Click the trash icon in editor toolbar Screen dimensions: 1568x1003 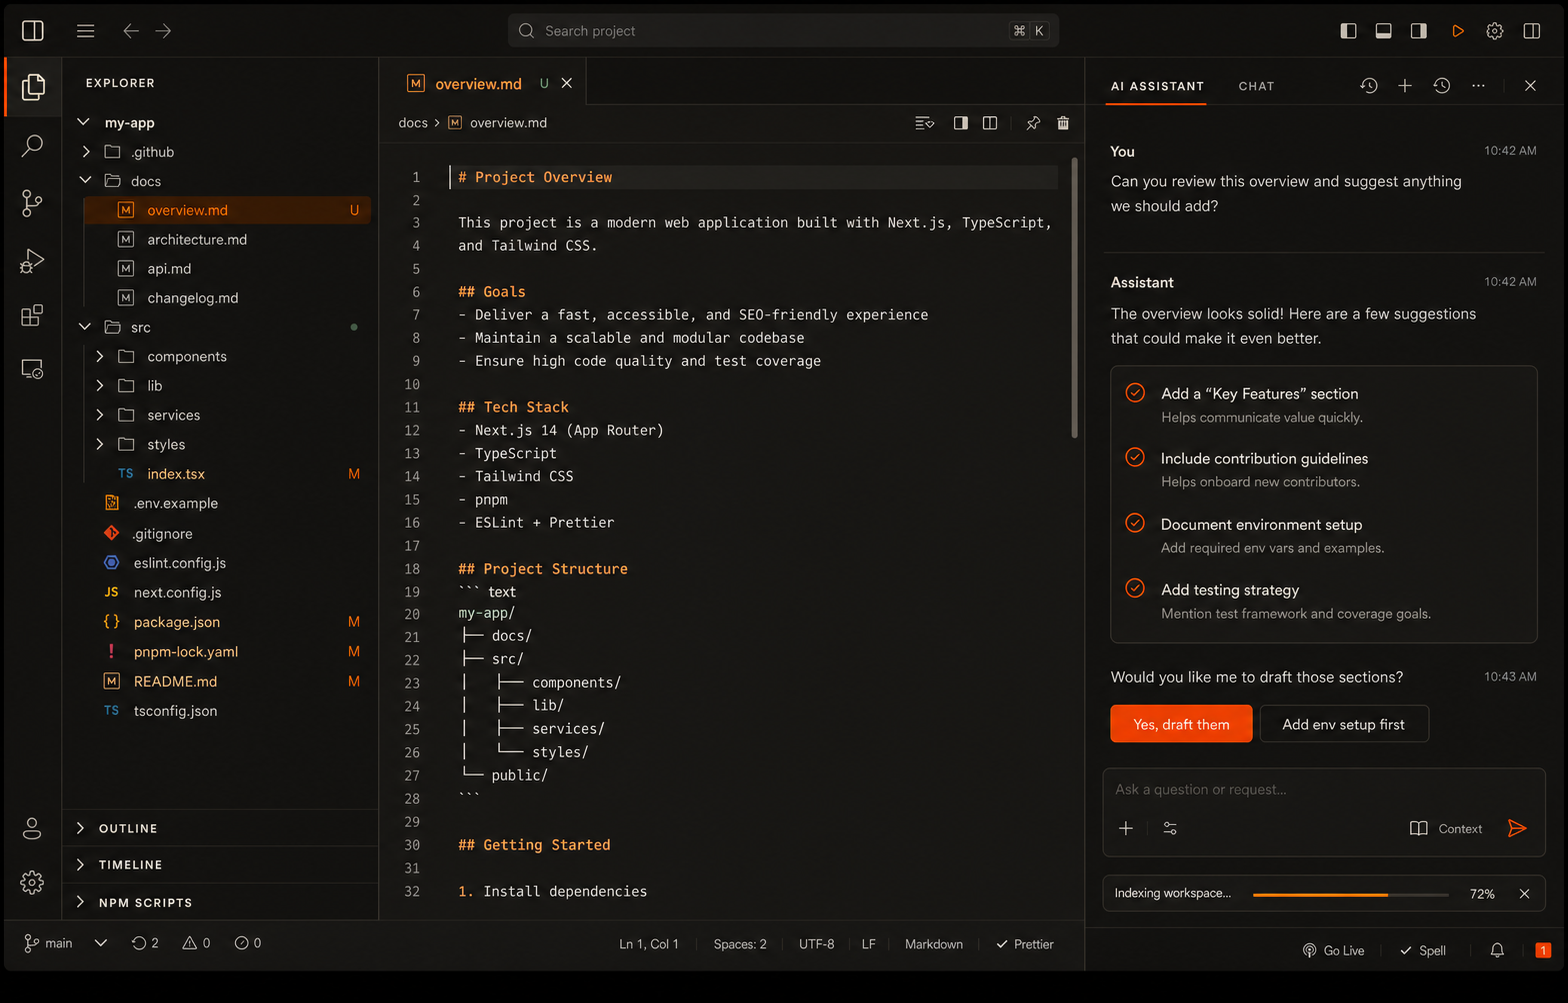[1063, 123]
